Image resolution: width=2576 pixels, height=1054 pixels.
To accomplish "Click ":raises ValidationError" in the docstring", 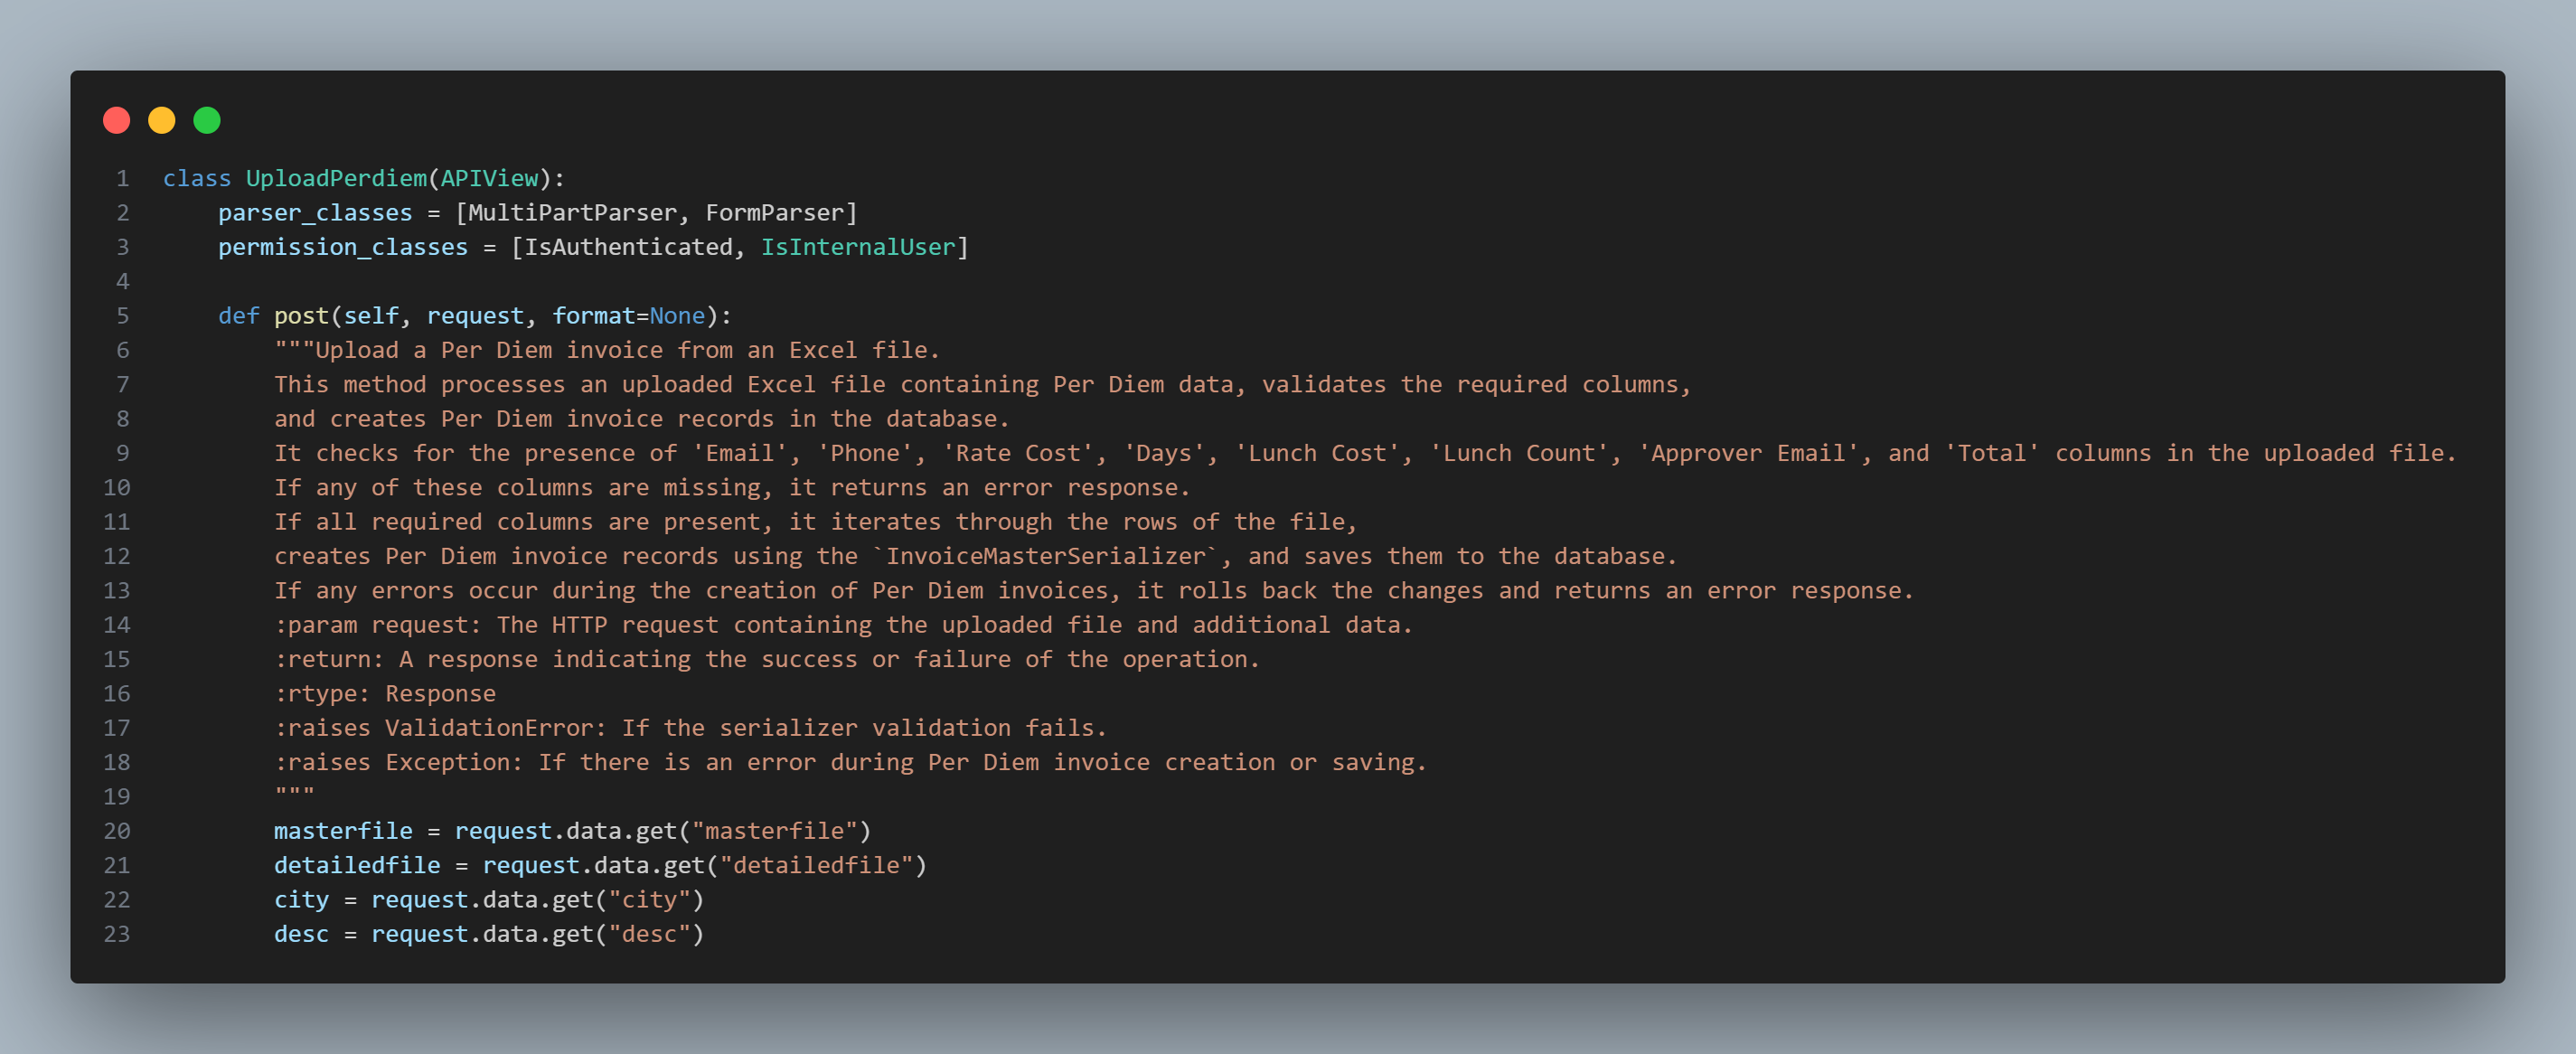I will coord(440,728).
